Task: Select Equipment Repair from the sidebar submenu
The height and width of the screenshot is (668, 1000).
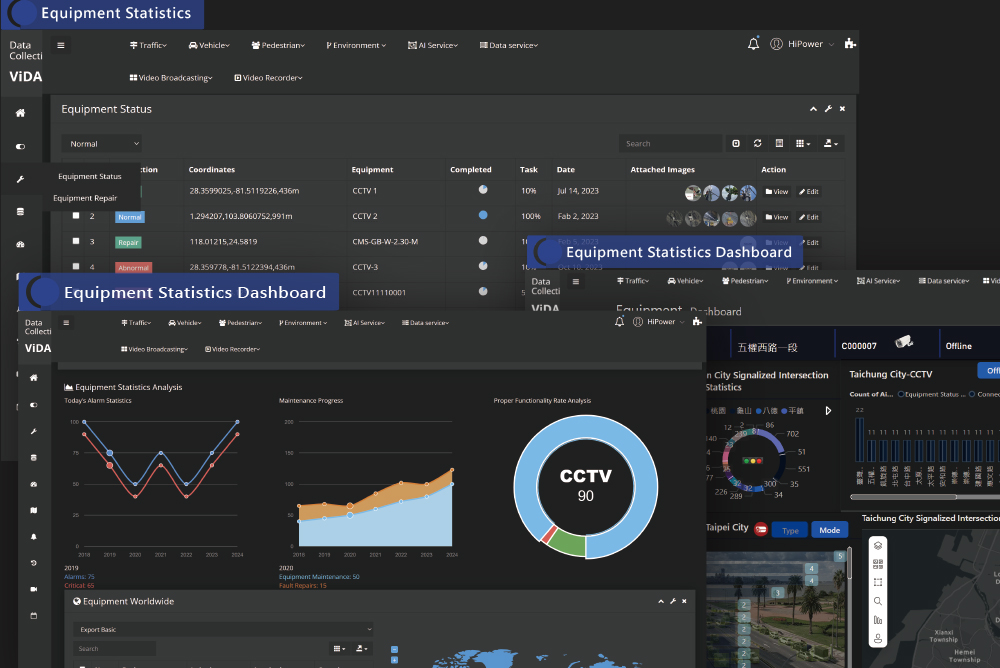Action: 86,198
